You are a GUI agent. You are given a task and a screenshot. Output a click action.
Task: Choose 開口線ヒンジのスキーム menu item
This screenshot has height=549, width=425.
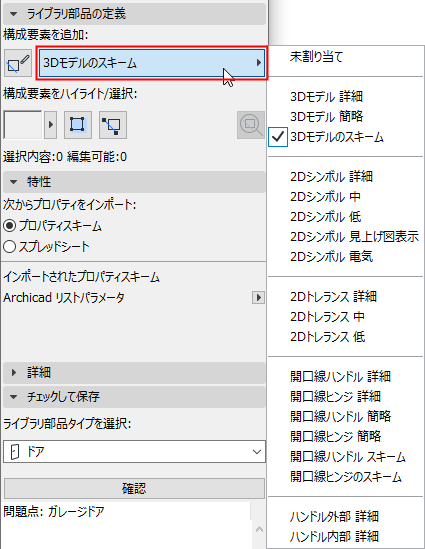click(345, 477)
